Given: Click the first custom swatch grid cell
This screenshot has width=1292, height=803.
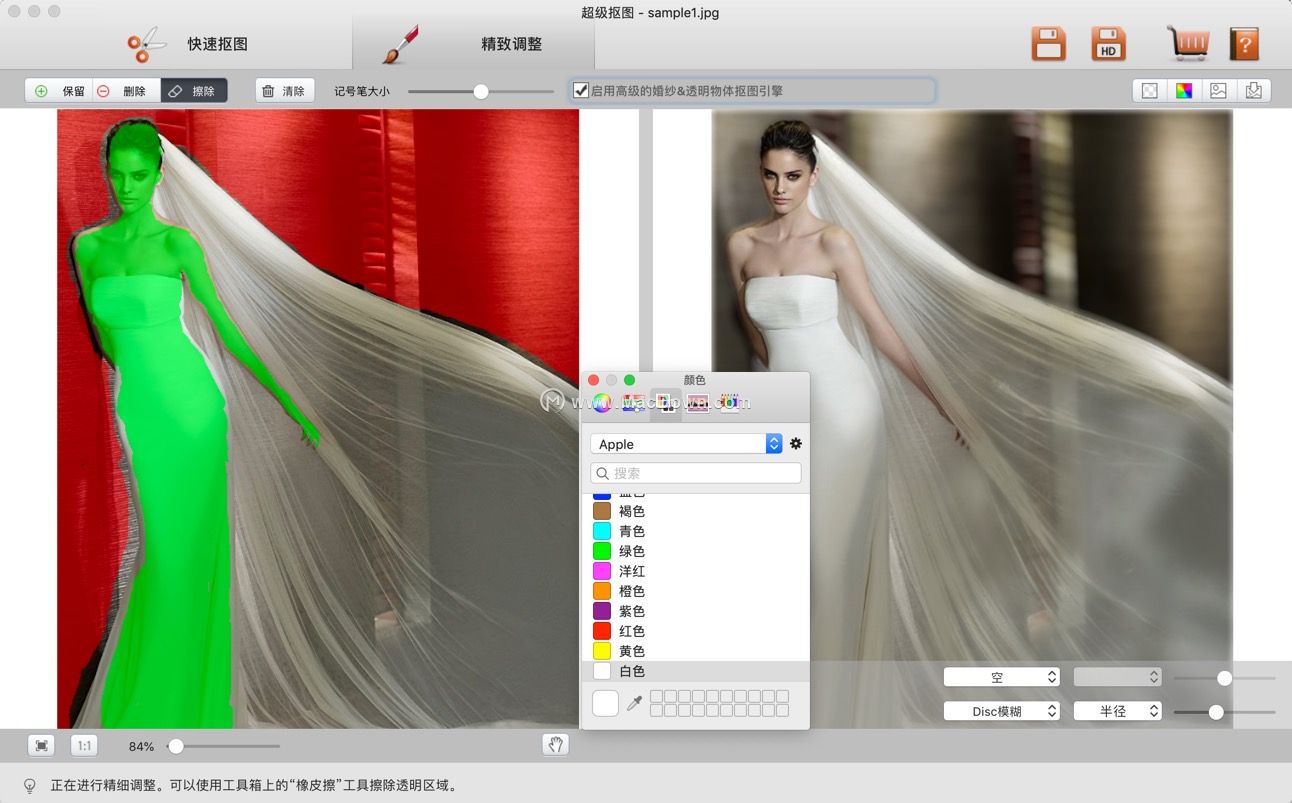Looking at the screenshot, I should [656, 696].
